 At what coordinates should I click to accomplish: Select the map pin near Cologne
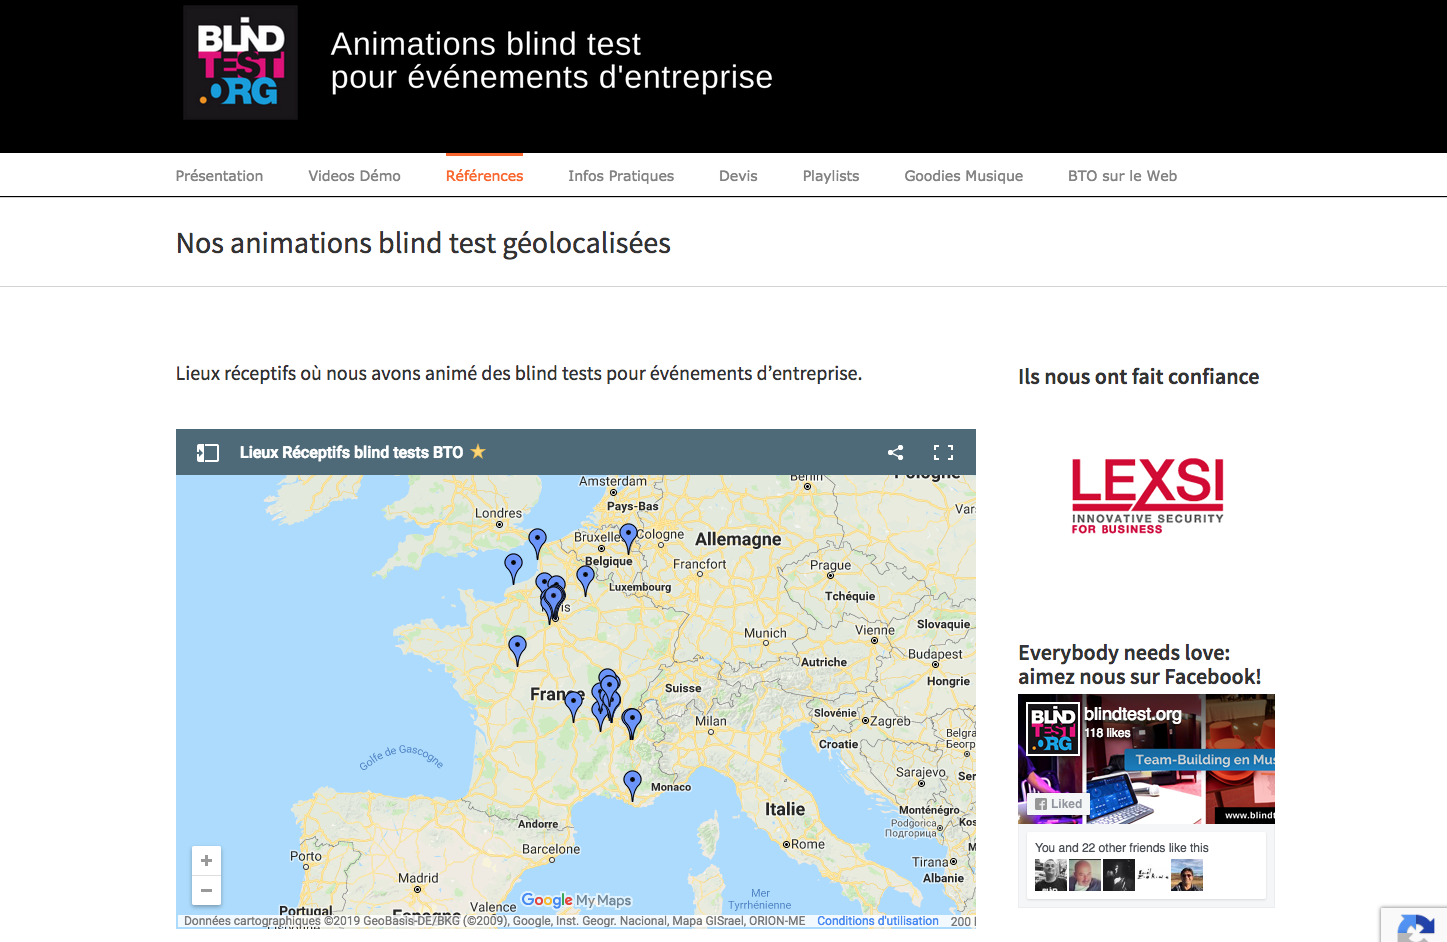[x=628, y=538]
